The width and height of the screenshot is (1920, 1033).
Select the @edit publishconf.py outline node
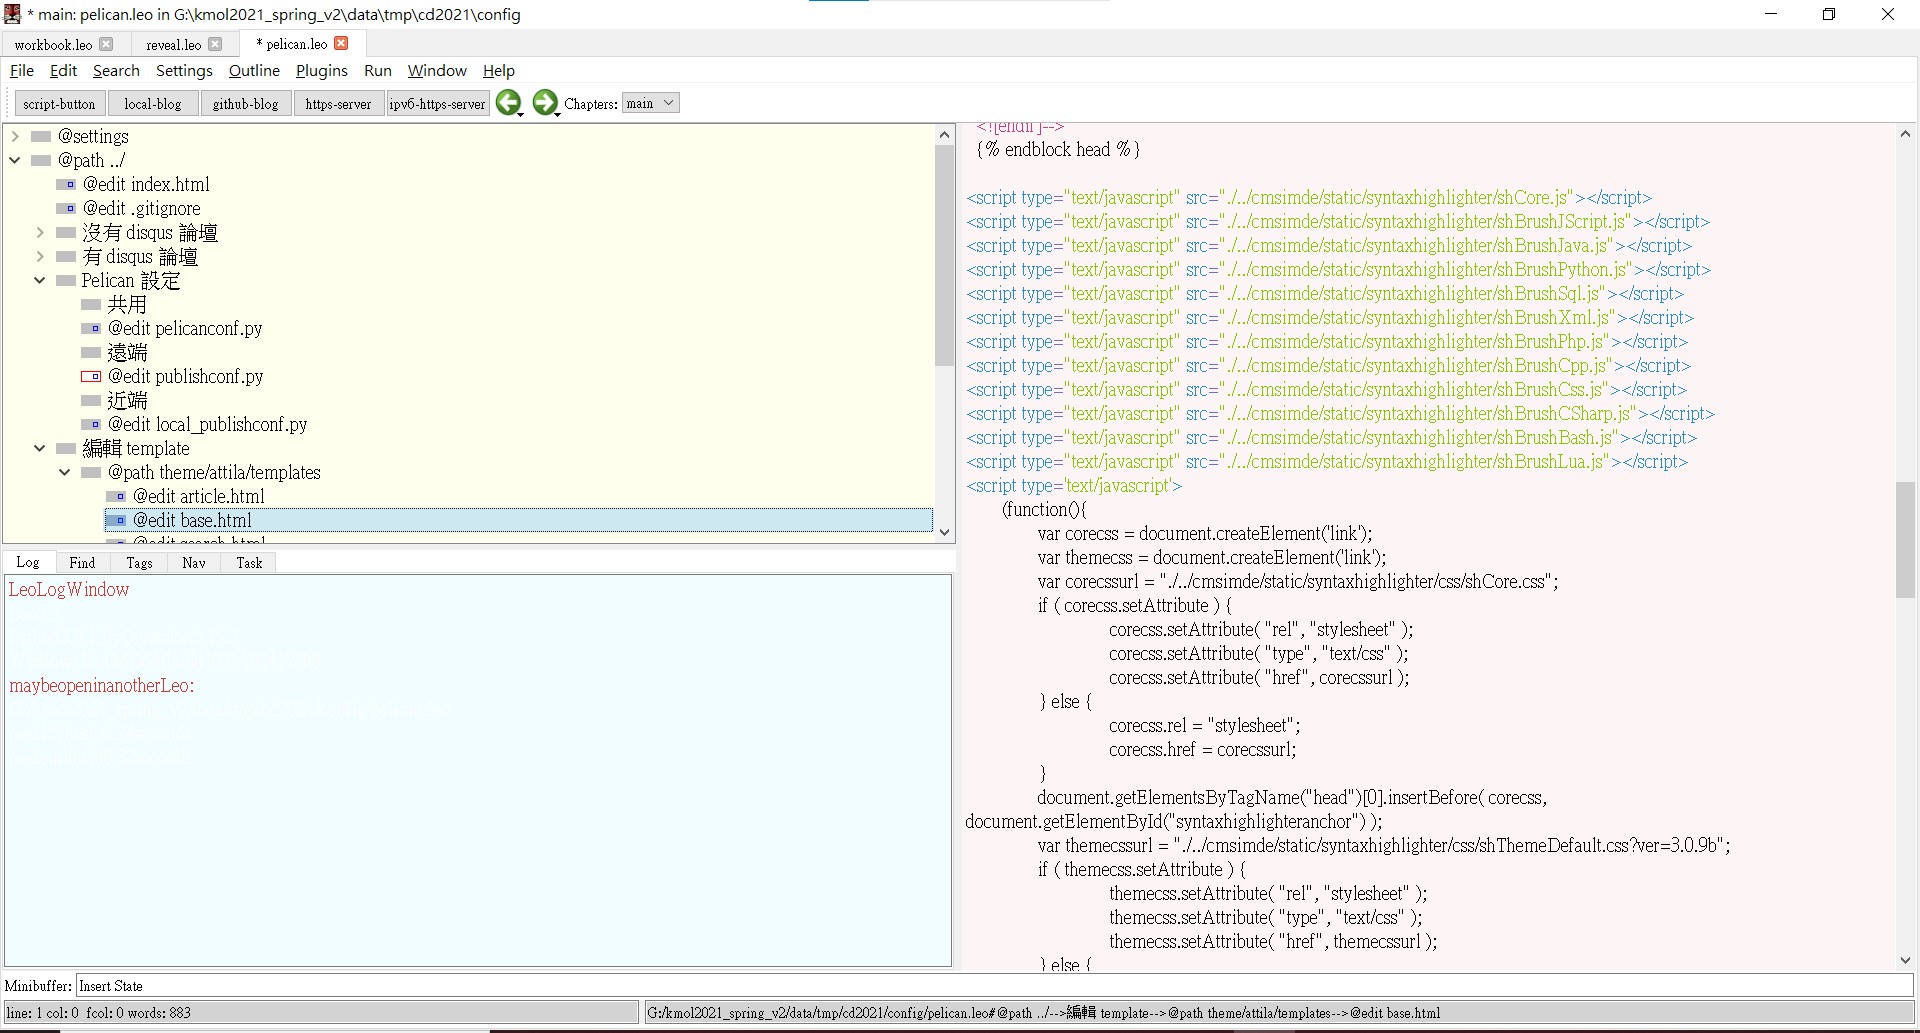pos(185,376)
